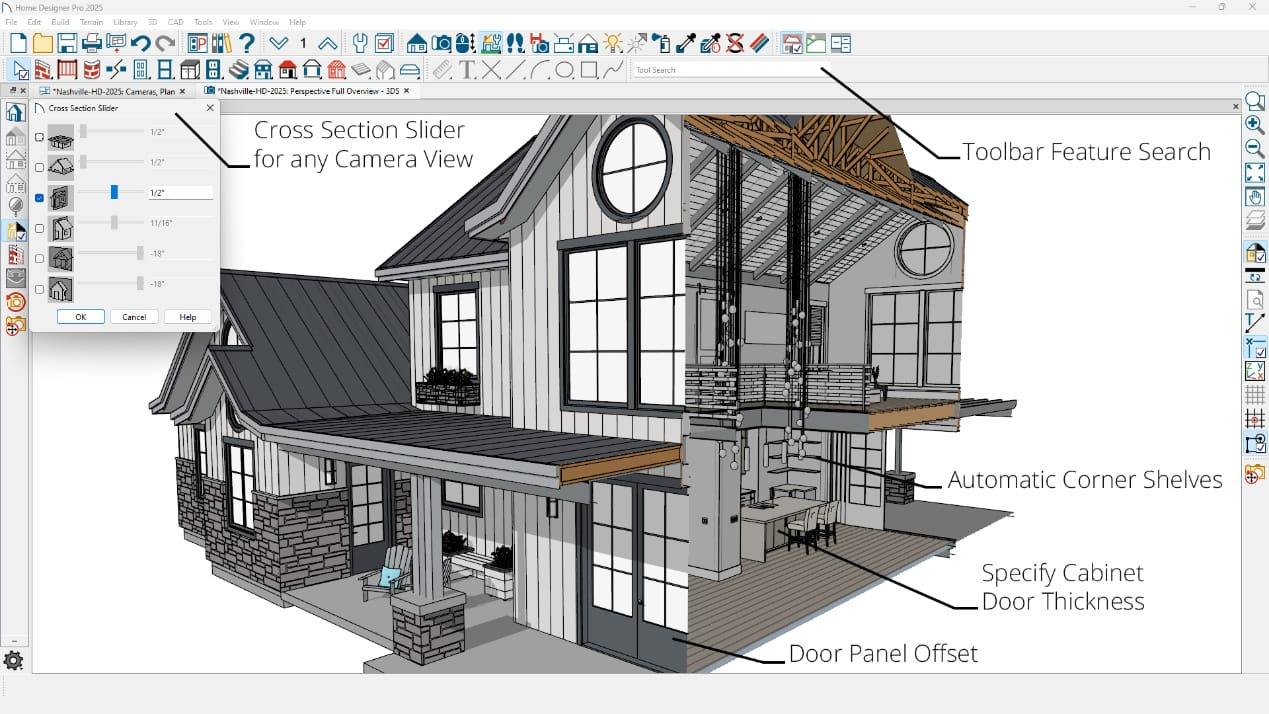Select the Eyedropper tool in the toolbar
The image size is (1269, 714).
tap(685, 43)
